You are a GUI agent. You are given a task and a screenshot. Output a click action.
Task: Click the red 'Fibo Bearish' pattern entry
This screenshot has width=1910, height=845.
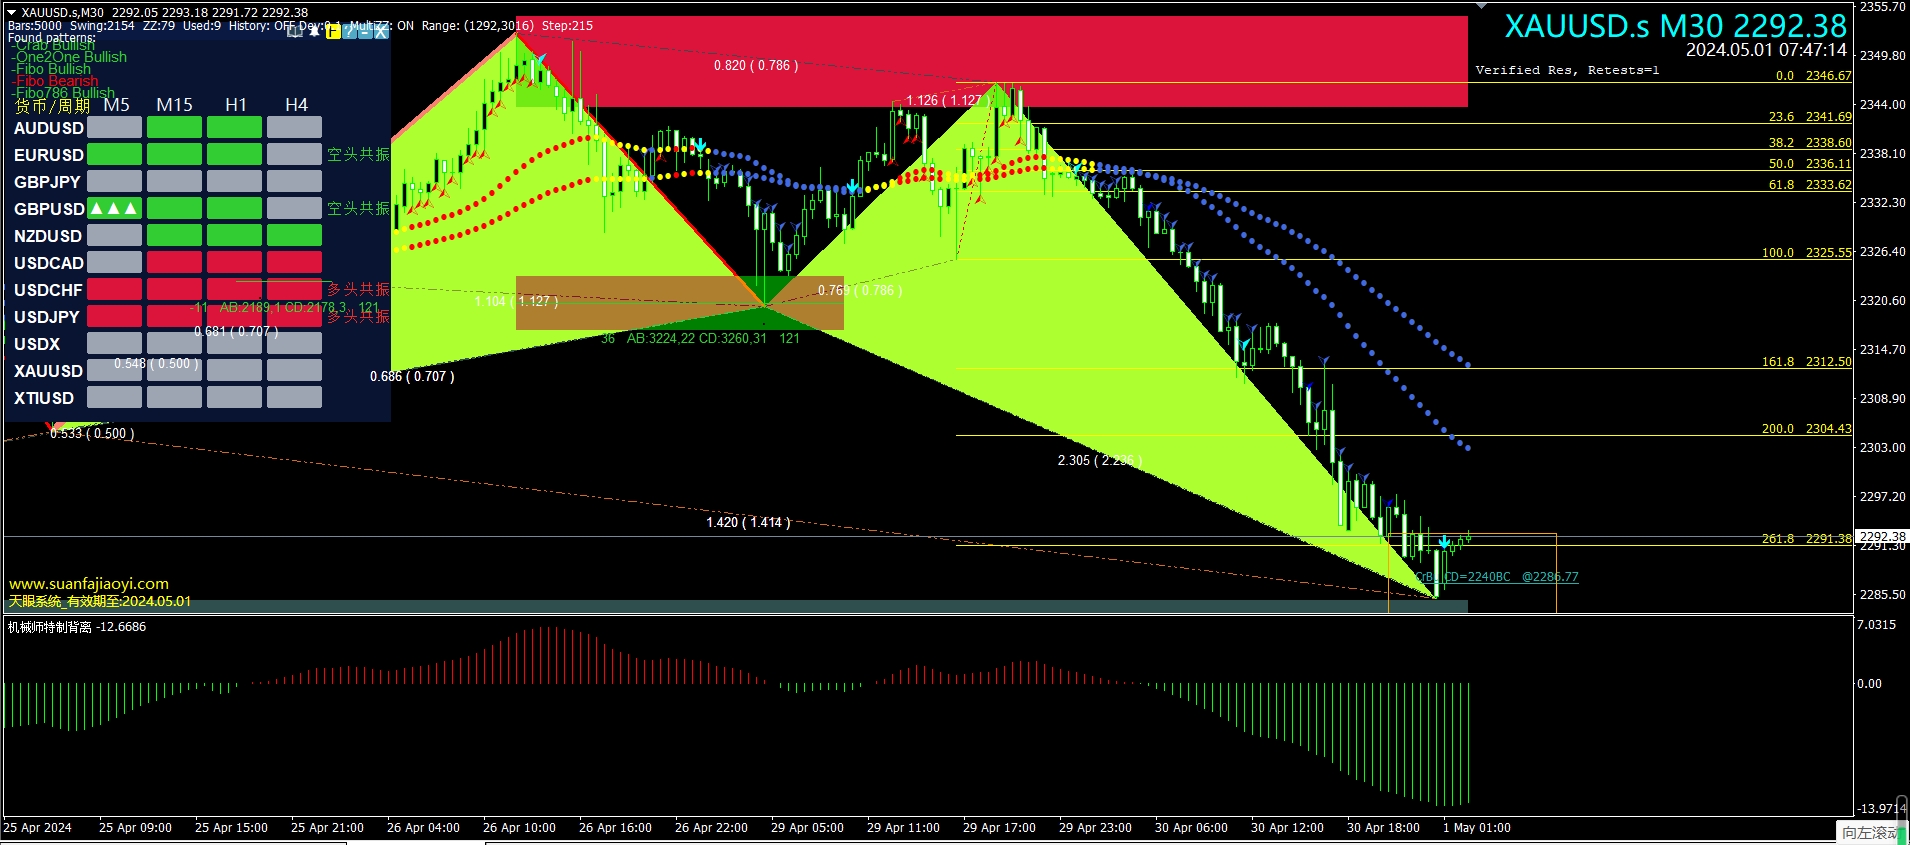tap(55, 81)
